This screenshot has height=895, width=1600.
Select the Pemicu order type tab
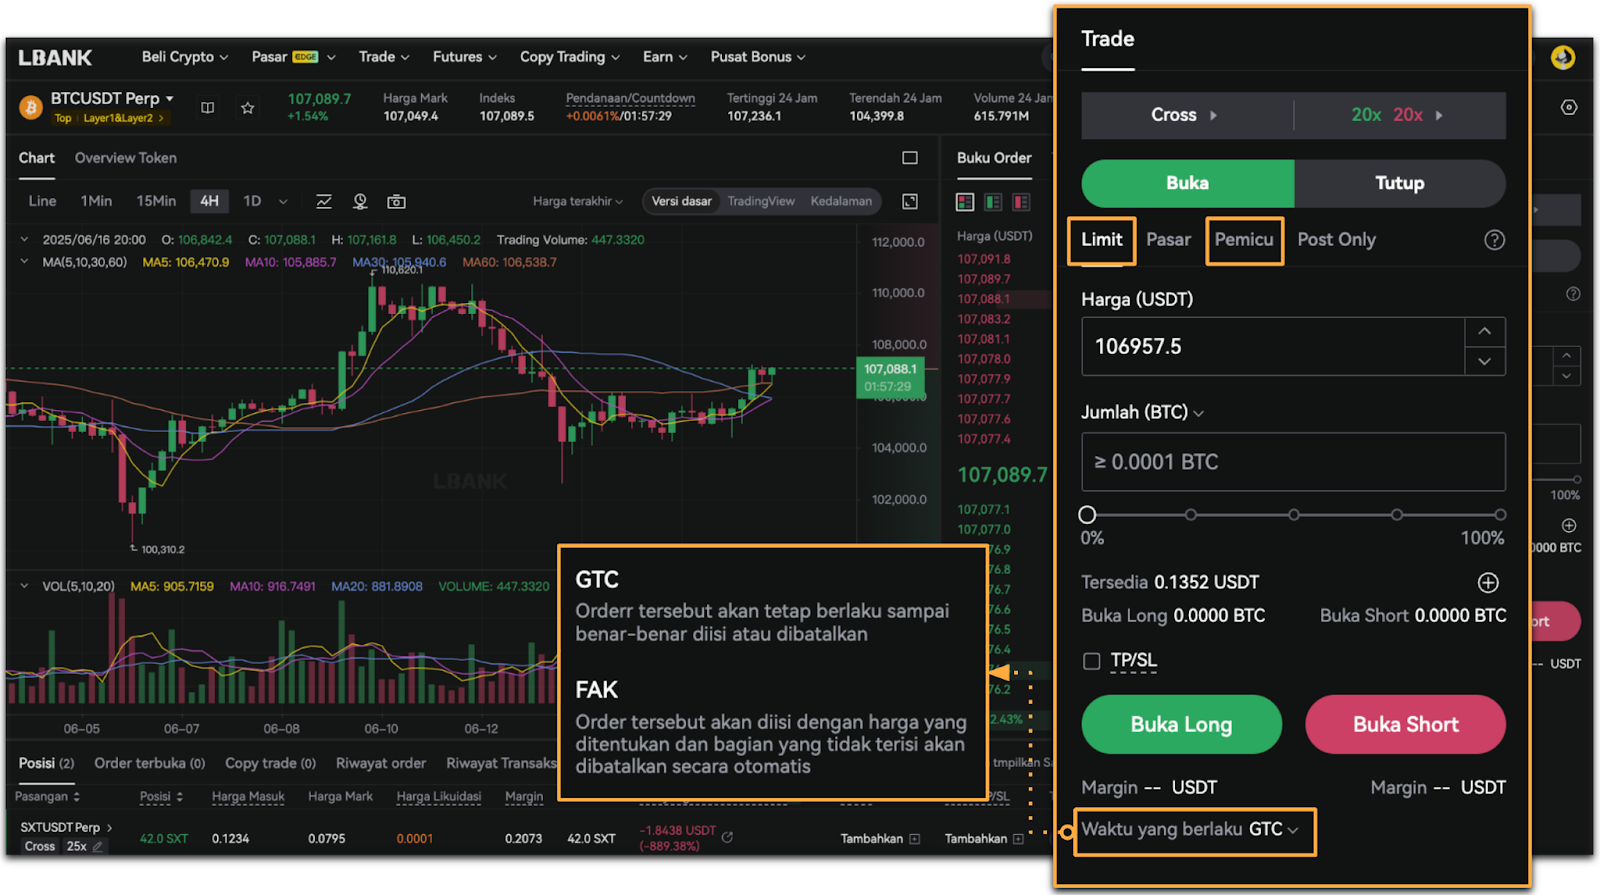(x=1244, y=240)
